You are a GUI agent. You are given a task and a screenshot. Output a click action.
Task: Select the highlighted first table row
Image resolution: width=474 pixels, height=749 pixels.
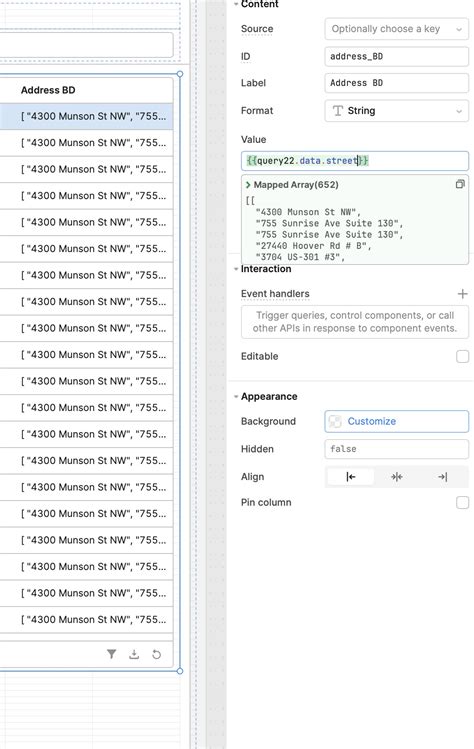point(86,116)
